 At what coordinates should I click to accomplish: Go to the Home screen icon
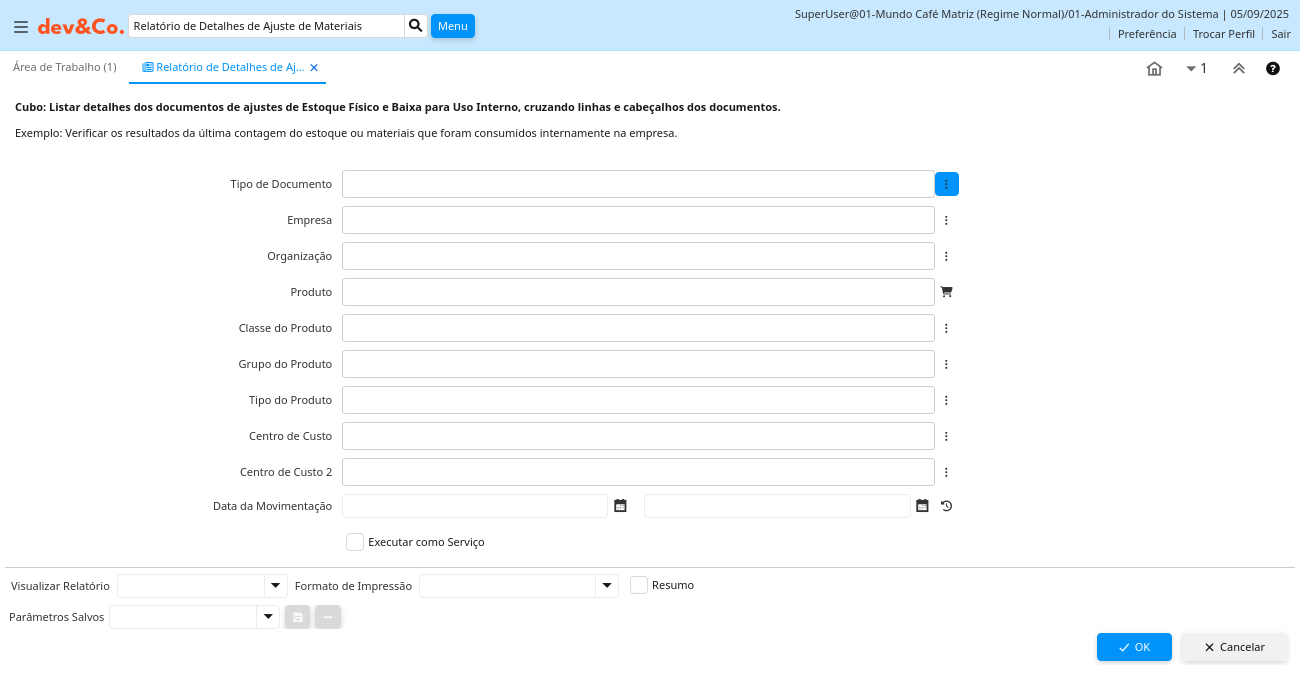click(1154, 69)
